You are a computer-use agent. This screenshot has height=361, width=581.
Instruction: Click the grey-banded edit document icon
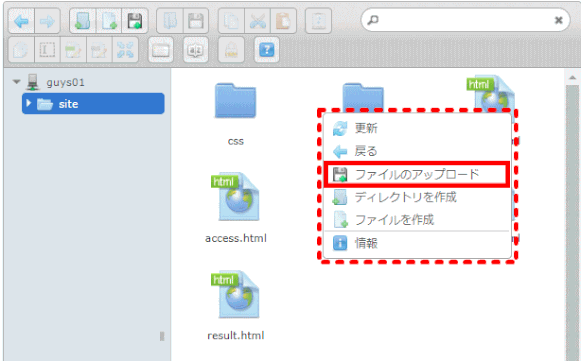pyautogui.click(x=99, y=50)
